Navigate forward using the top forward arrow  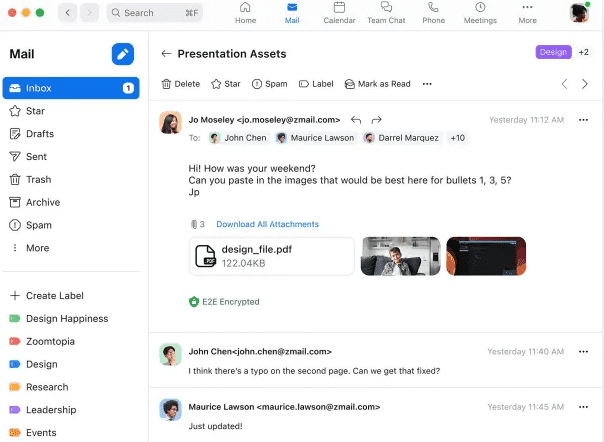click(x=89, y=13)
